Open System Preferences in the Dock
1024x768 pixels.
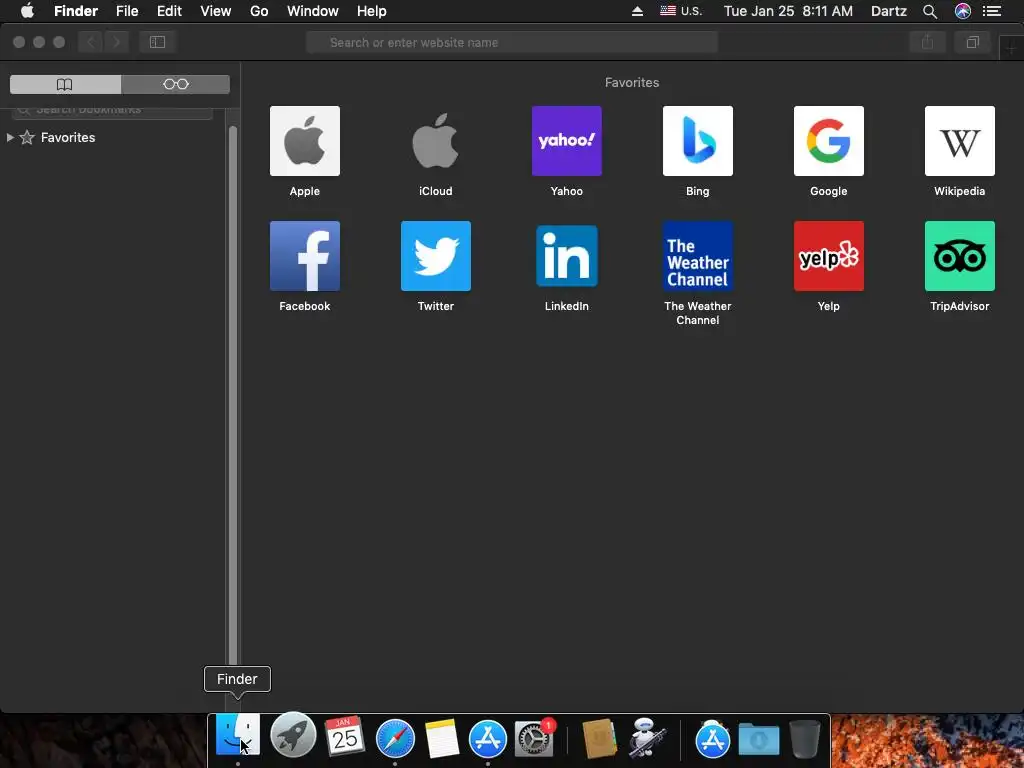pyautogui.click(x=534, y=738)
